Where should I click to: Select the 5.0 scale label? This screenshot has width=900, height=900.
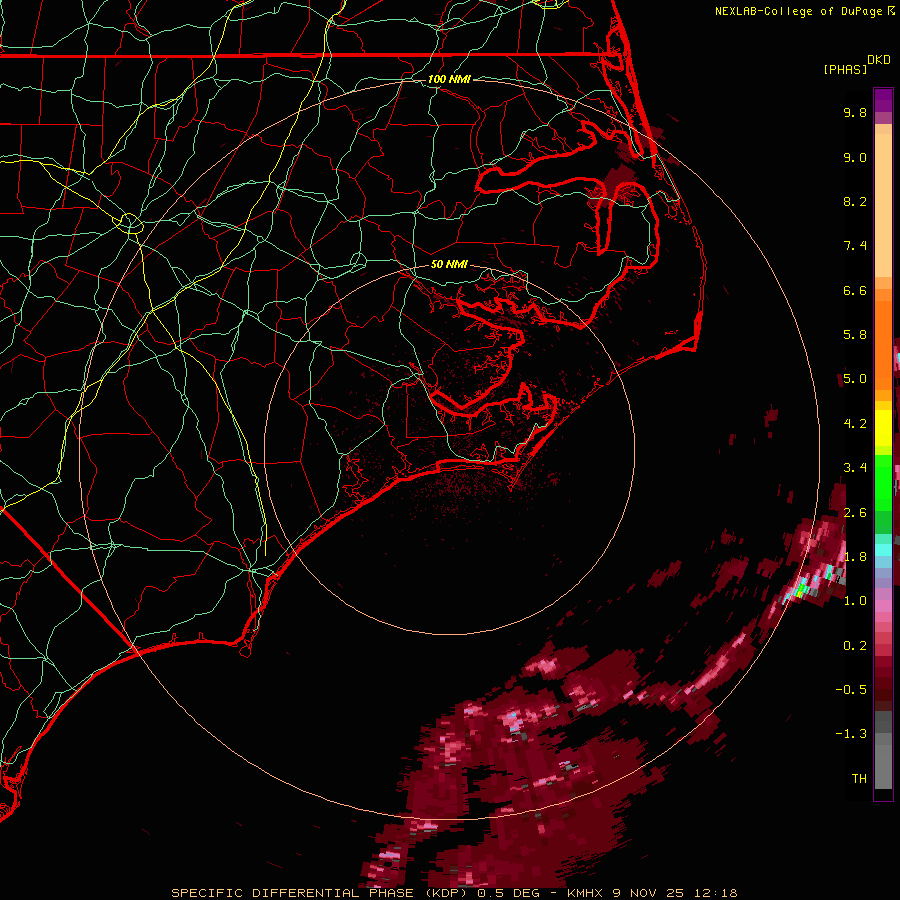(x=855, y=379)
